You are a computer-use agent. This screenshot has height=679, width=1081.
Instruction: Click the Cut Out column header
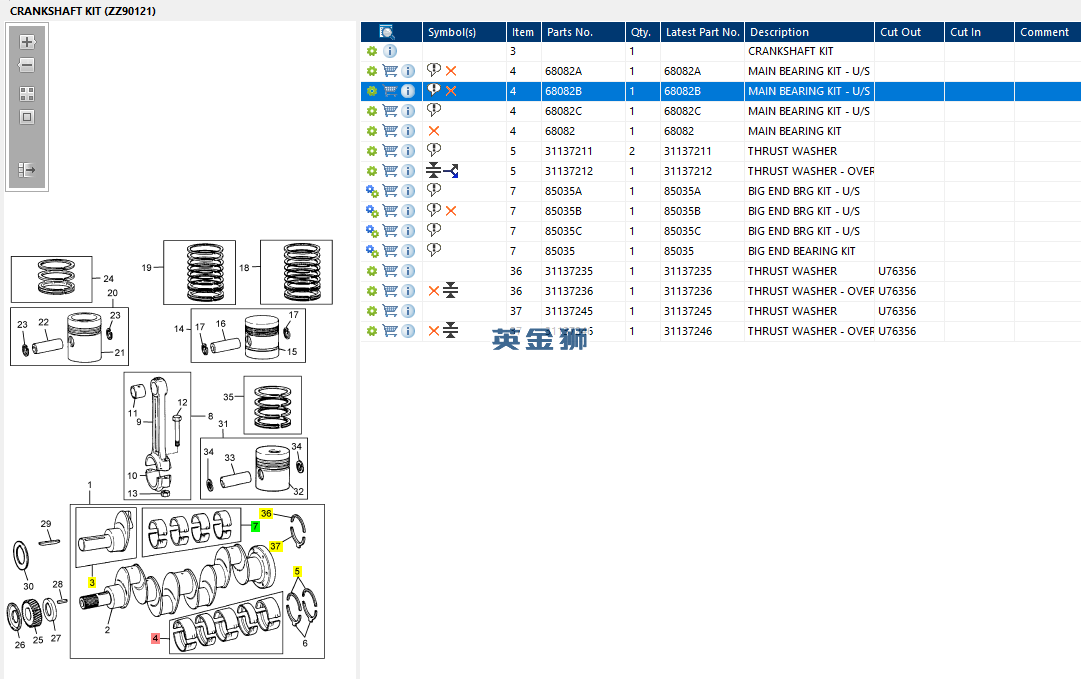click(900, 32)
